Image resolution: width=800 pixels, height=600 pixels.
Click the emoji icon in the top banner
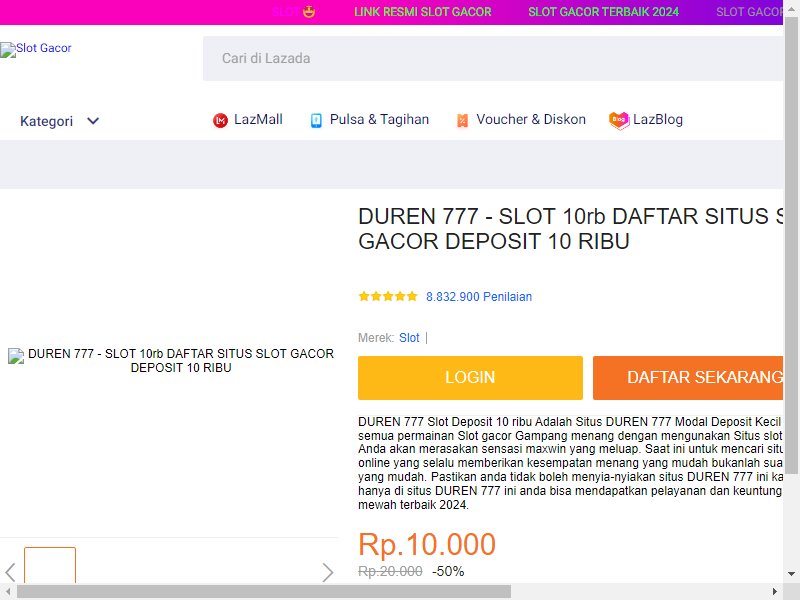click(309, 12)
